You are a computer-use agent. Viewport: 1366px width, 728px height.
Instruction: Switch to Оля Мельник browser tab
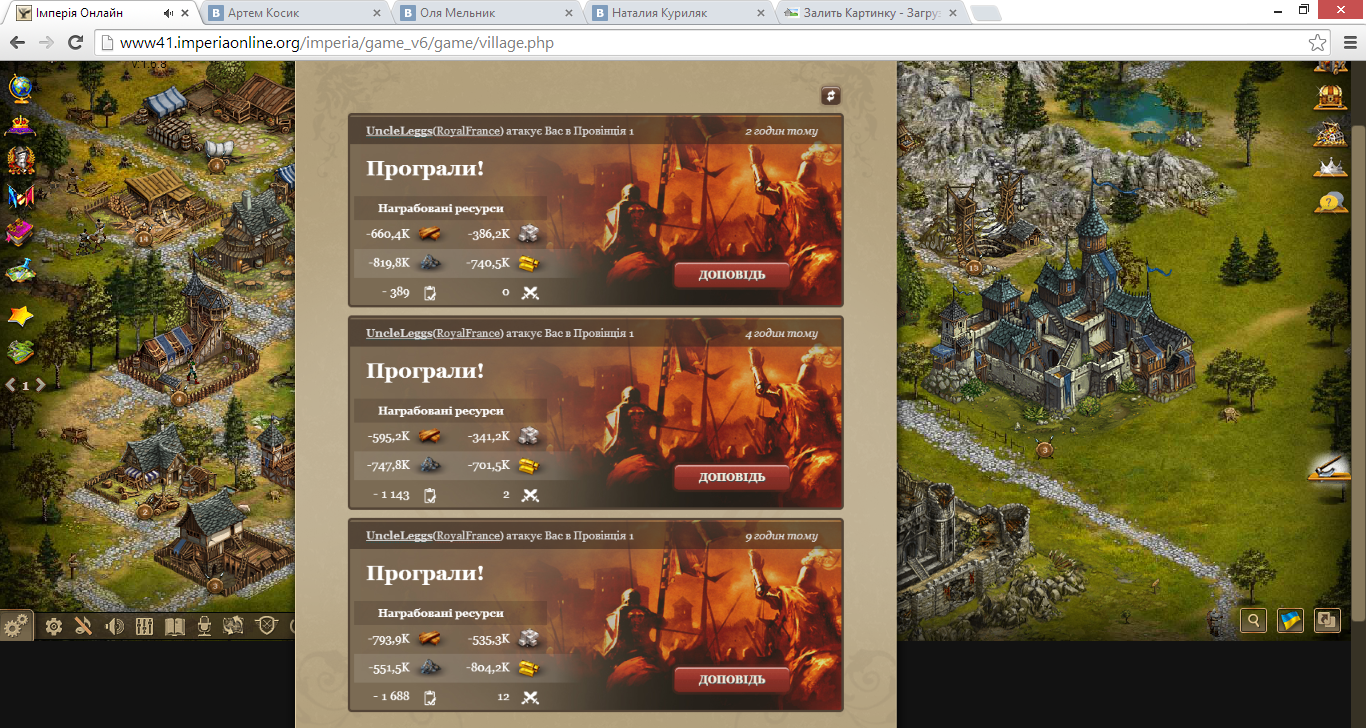click(487, 13)
